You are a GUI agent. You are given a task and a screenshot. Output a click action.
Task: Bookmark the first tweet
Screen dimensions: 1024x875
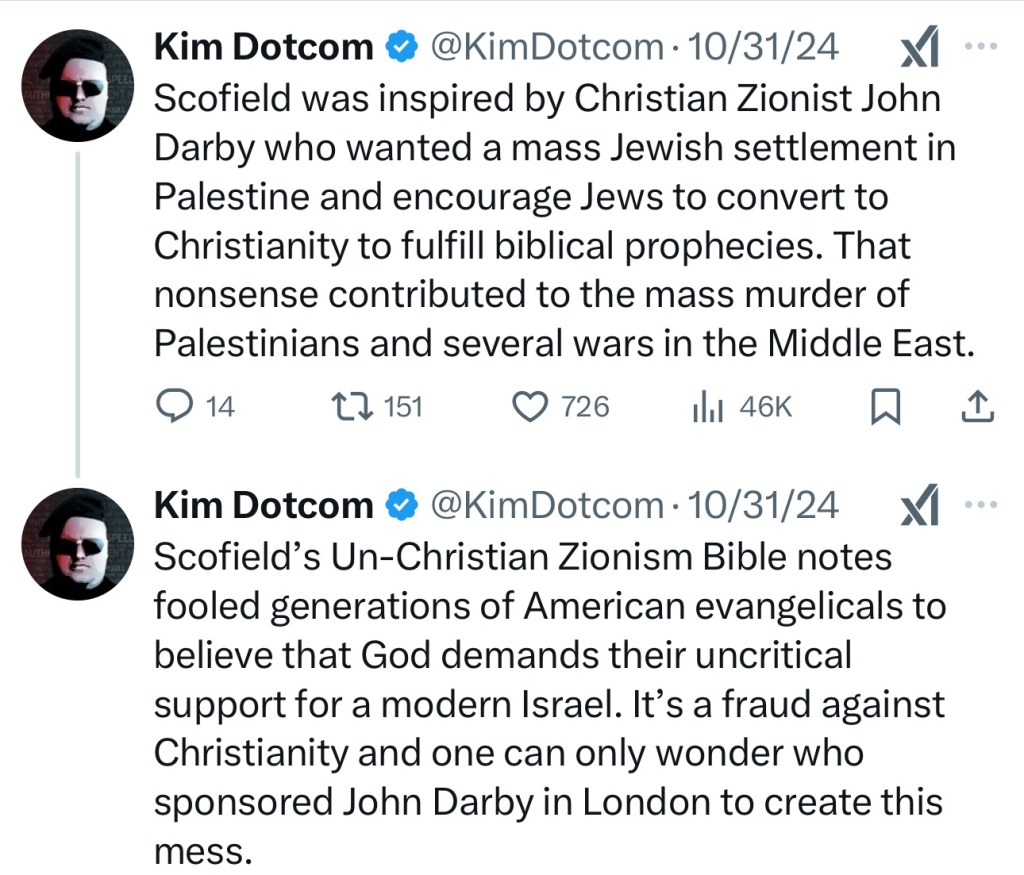(884, 406)
